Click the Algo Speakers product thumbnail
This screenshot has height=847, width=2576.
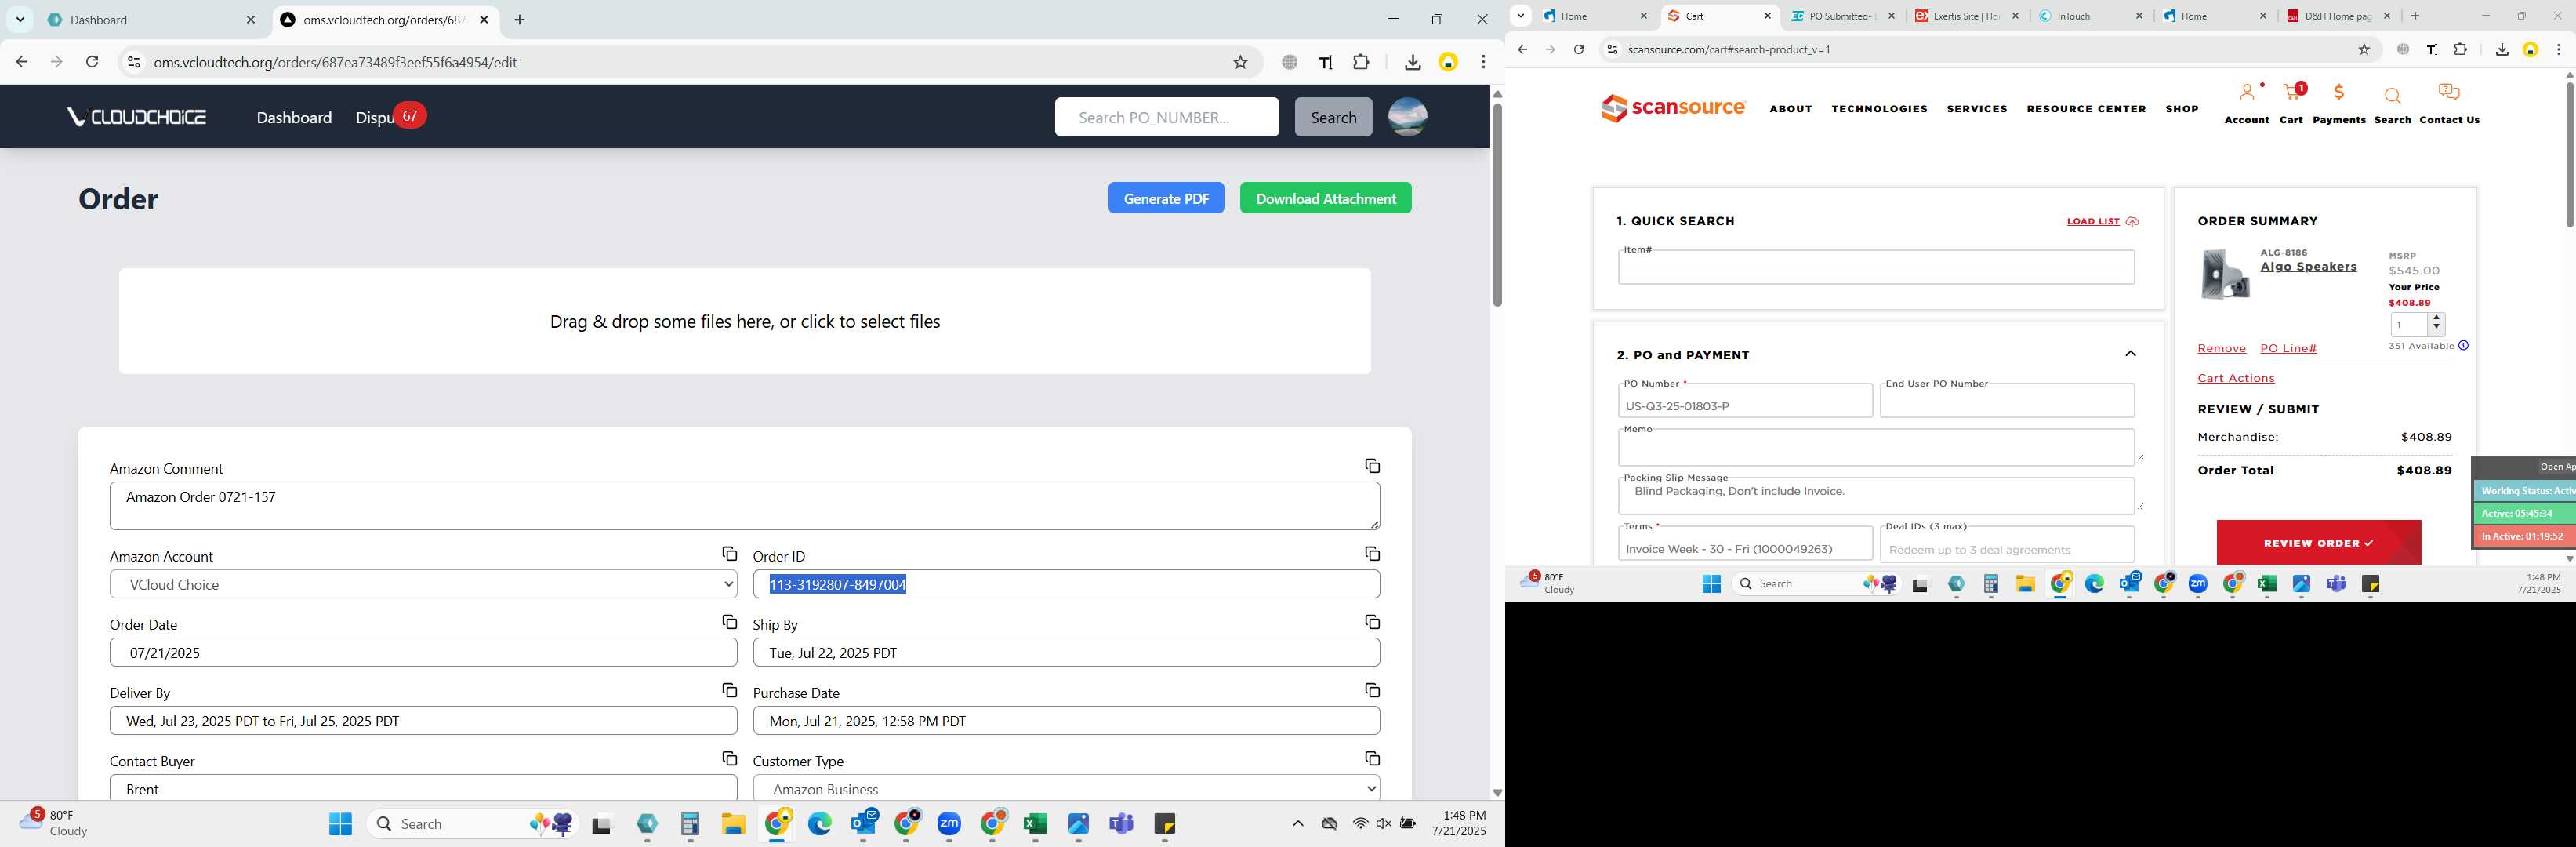pyautogui.click(x=2225, y=273)
